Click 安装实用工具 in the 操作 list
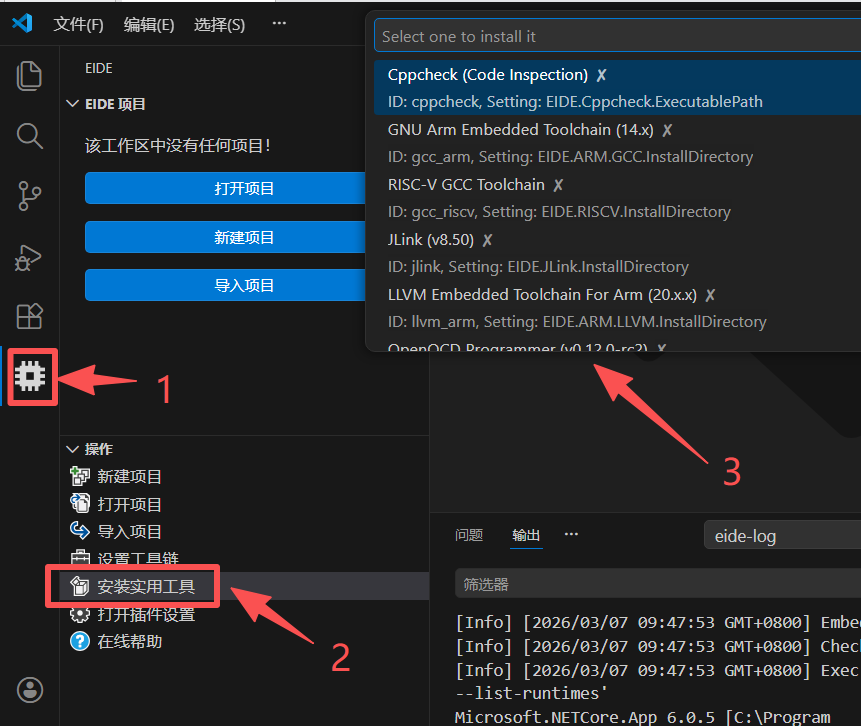Screen dimensions: 861x726 pyautogui.click(x=146, y=587)
